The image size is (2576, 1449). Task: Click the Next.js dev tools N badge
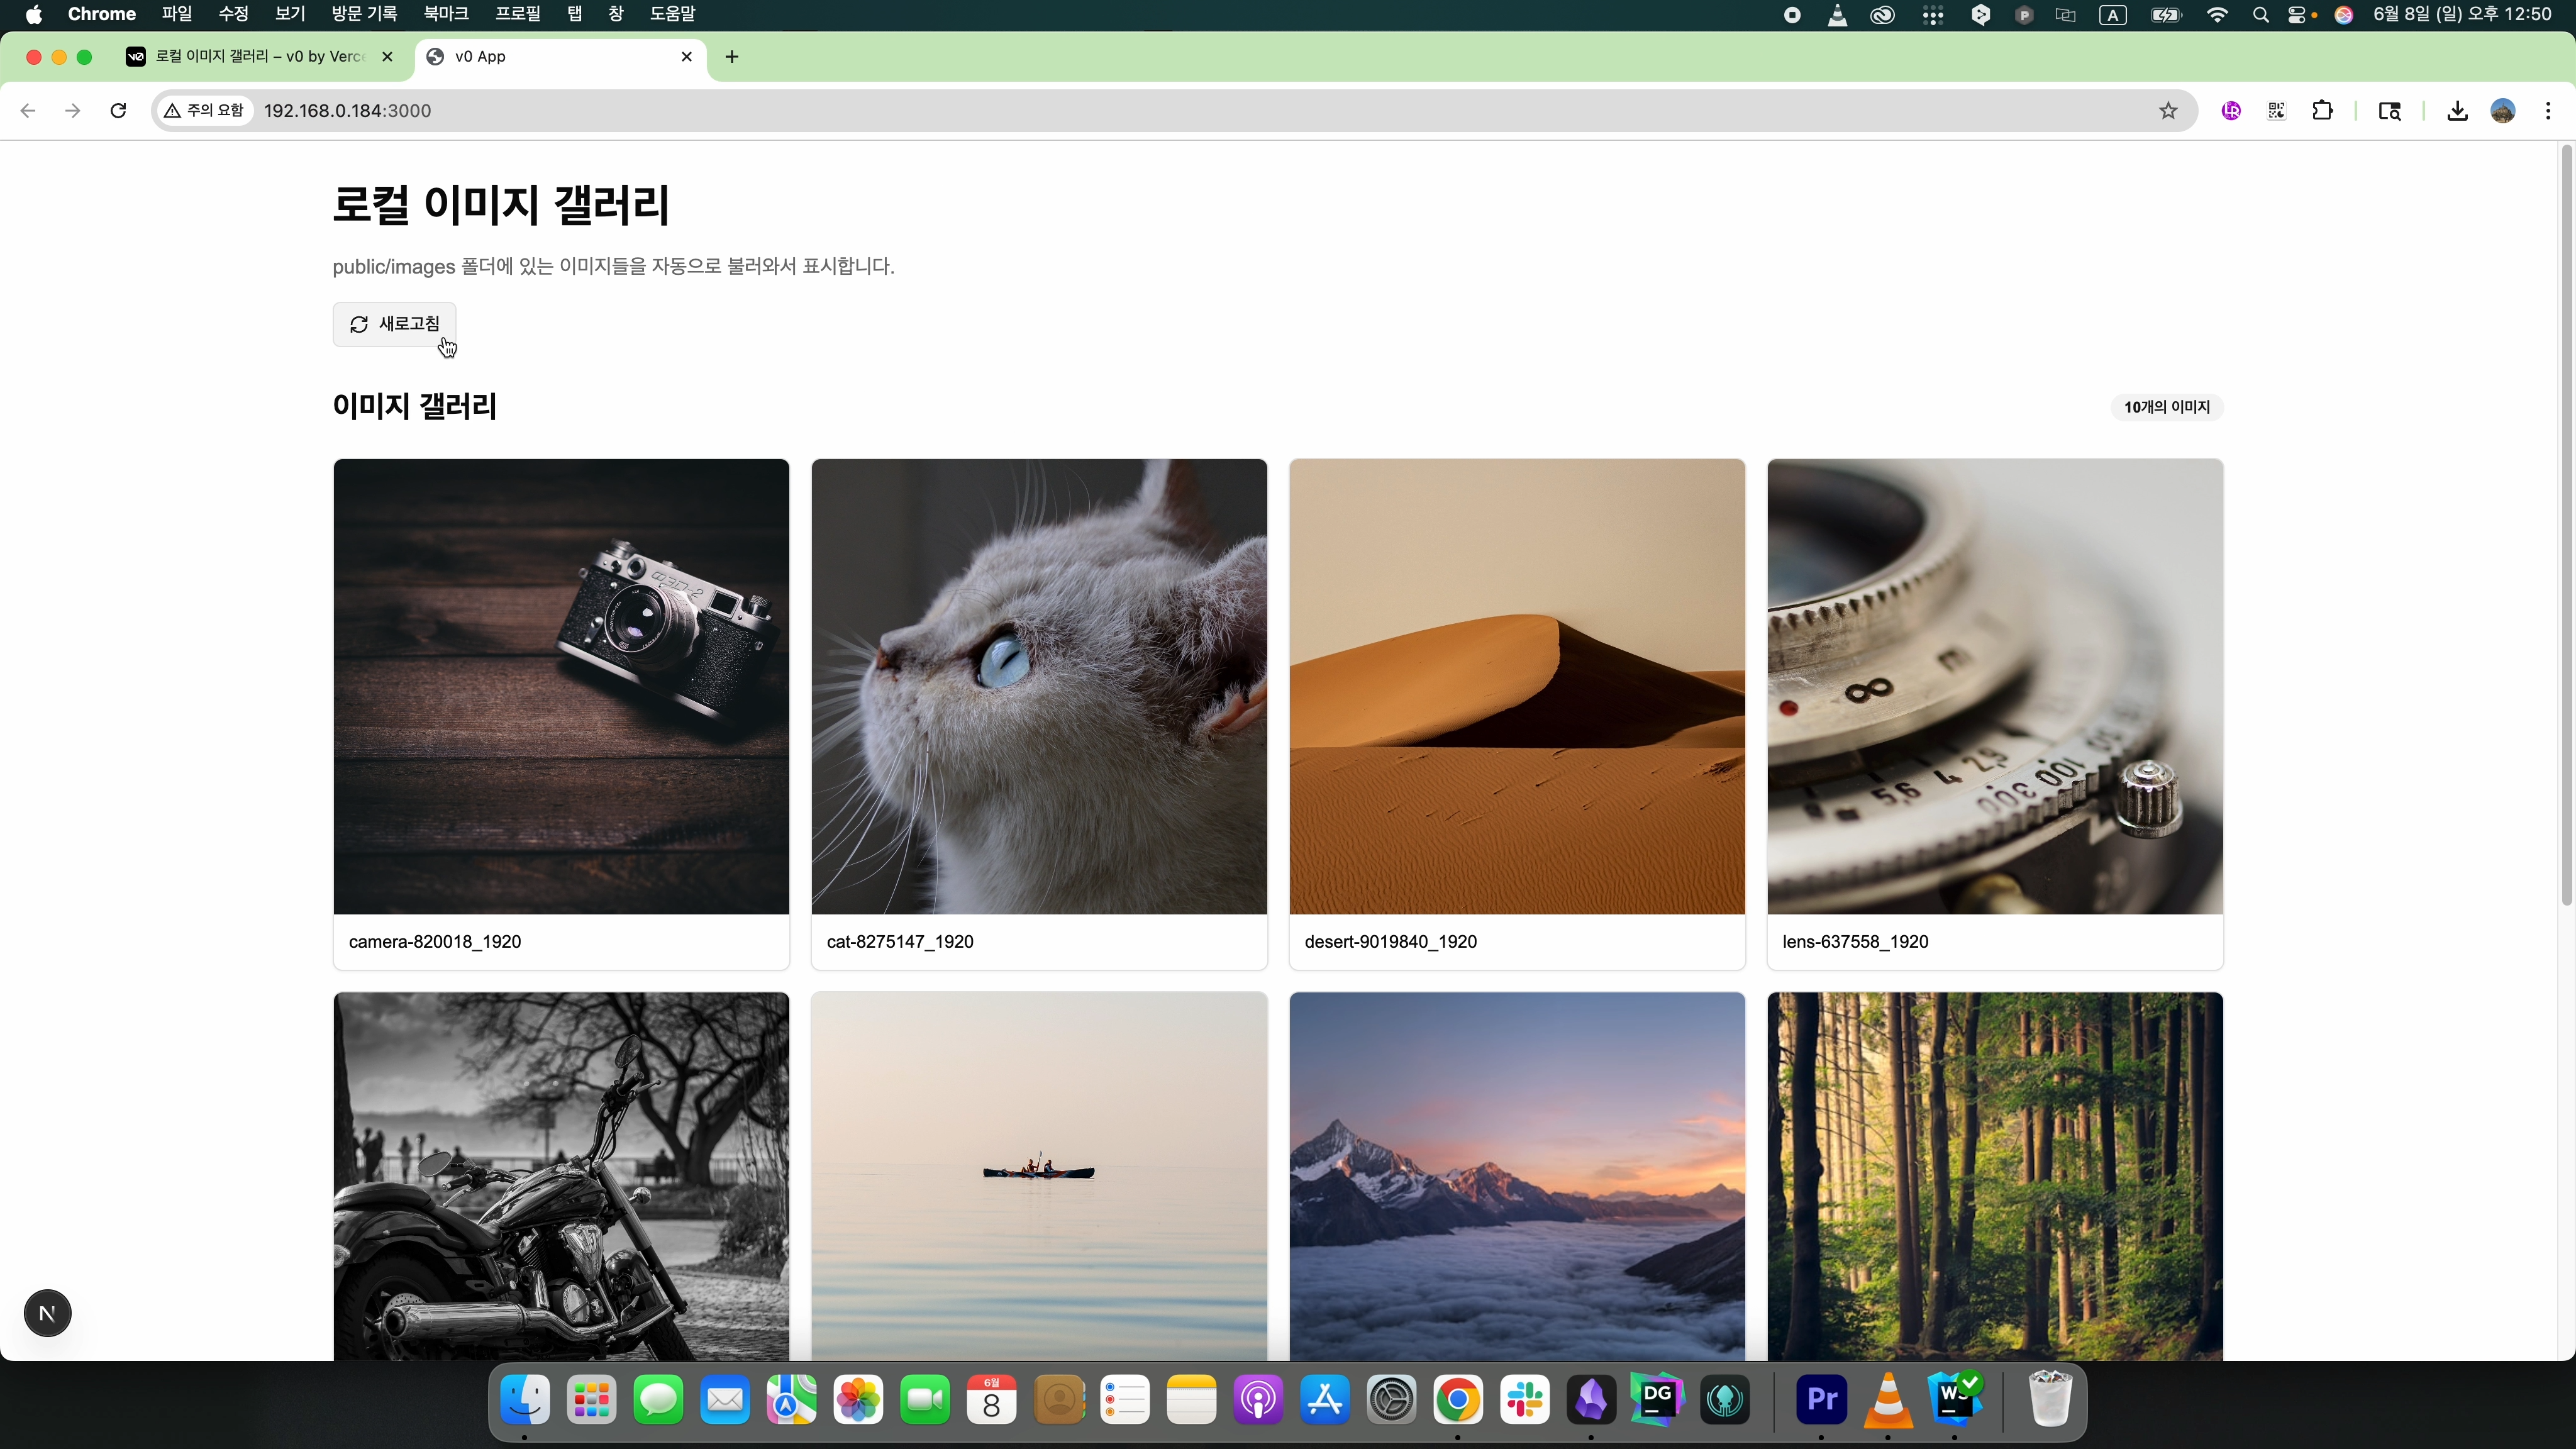tap(47, 1313)
